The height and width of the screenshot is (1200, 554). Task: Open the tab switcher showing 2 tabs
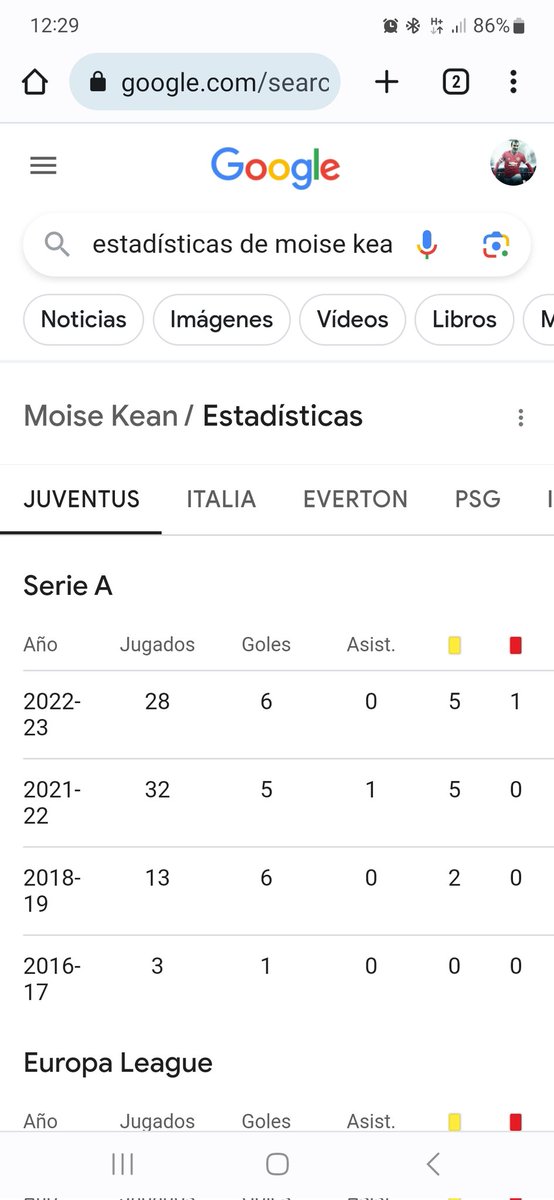click(x=455, y=82)
